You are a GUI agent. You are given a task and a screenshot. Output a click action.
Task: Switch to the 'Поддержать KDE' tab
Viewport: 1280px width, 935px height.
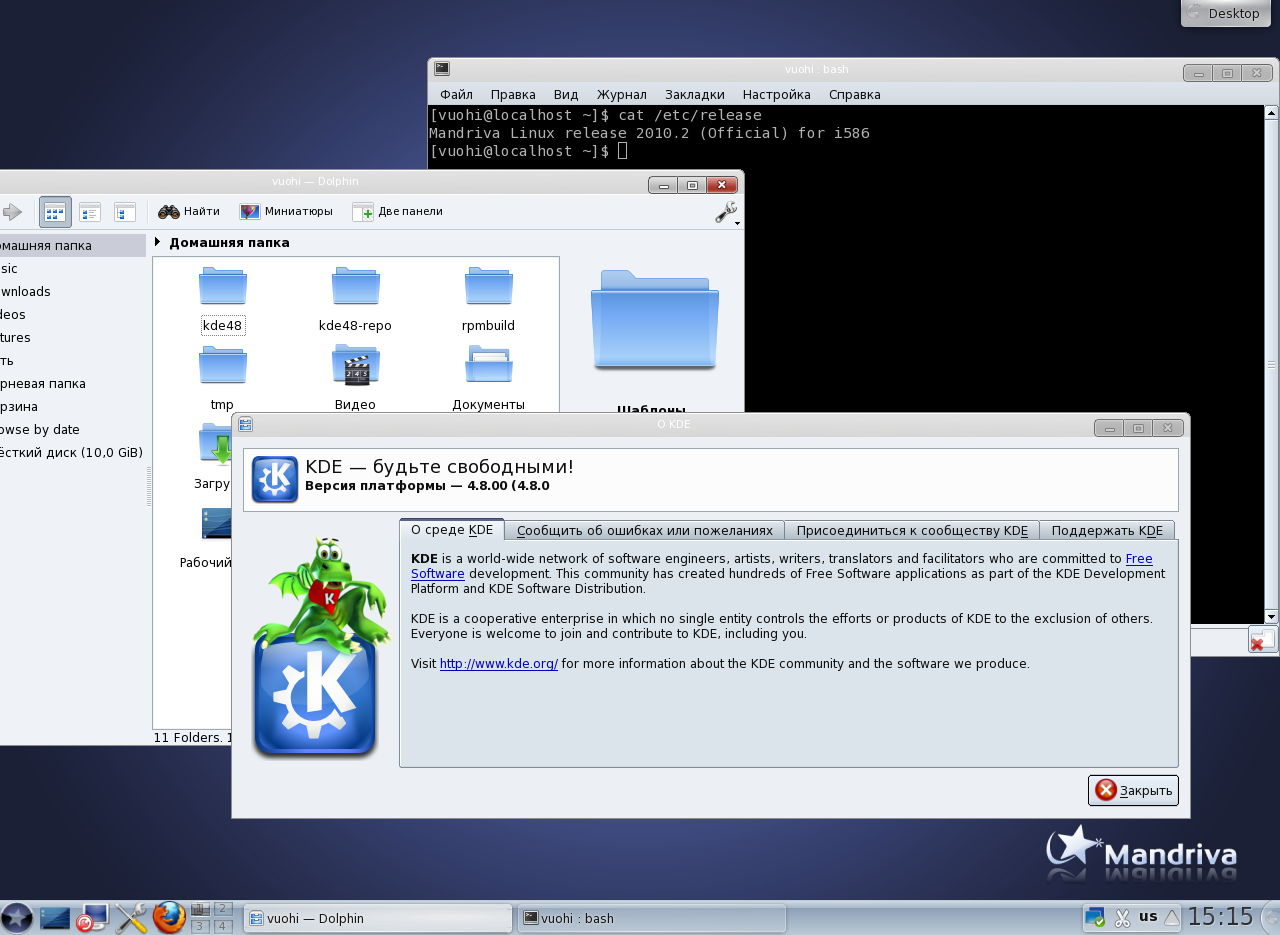click(x=1107, y=531)
